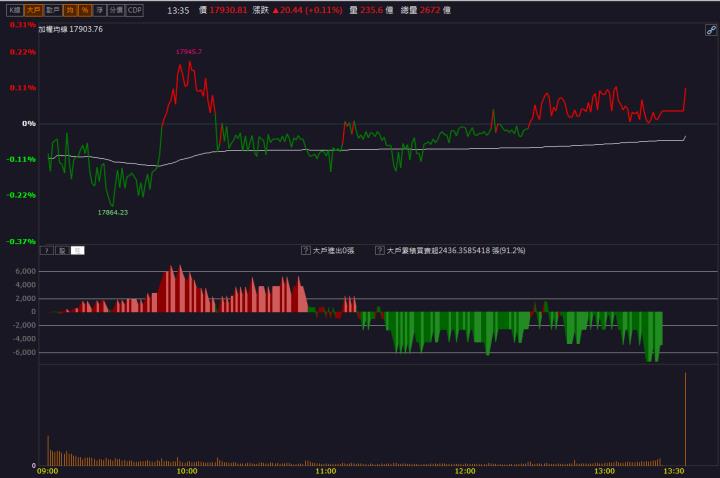Click the CDP button in the toolbar
The width and height of the screenshot is (720, 478).
(x=134, y=9)
